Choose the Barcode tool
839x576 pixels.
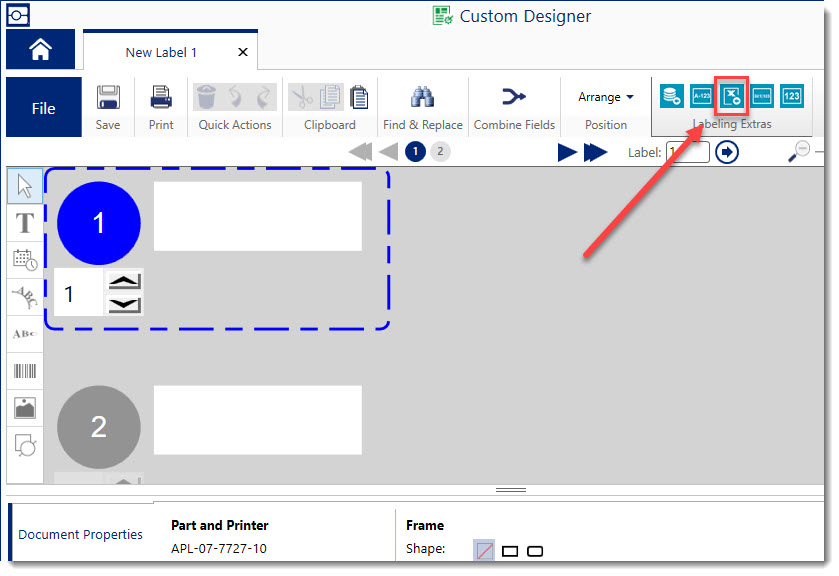tap(24, 370)
